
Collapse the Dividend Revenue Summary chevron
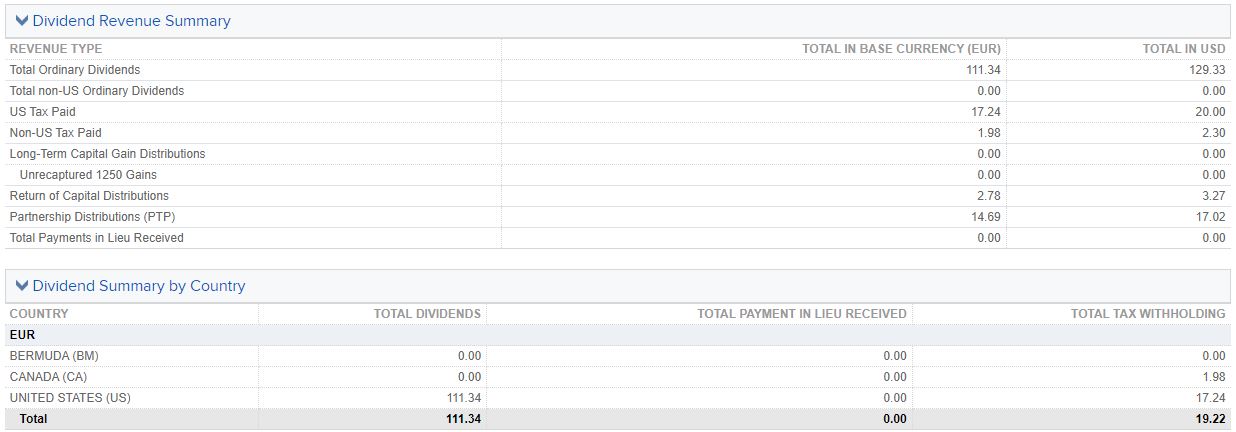[22, 21]
